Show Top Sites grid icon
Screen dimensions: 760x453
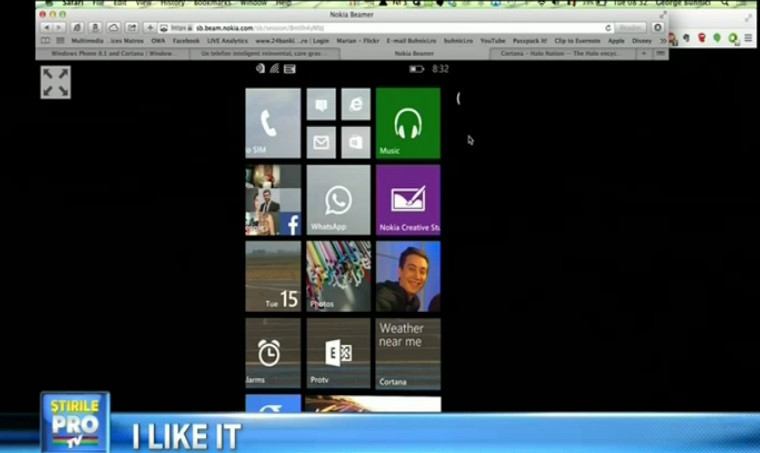tap(60, 41)
